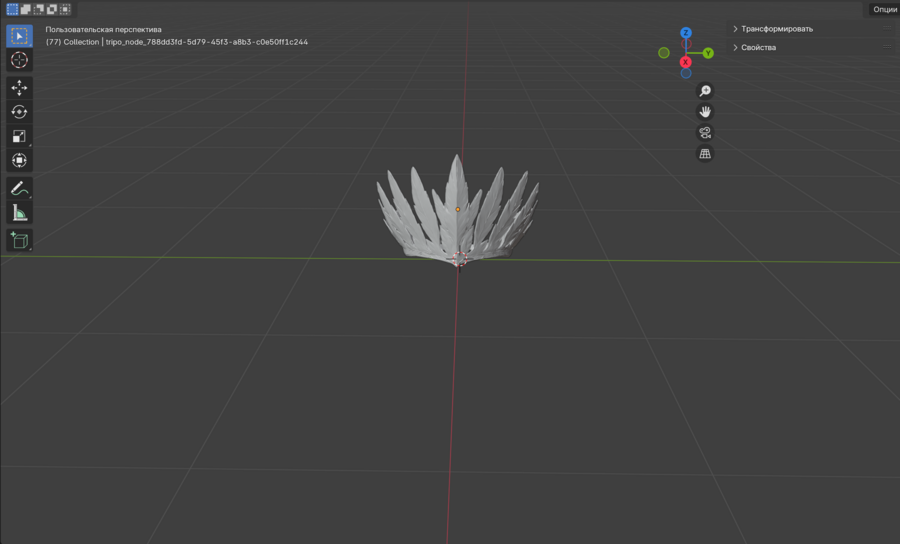Activate the 3D Cursor tool
The width and height of the screenshot is (900, 544).
coord(19,61)
